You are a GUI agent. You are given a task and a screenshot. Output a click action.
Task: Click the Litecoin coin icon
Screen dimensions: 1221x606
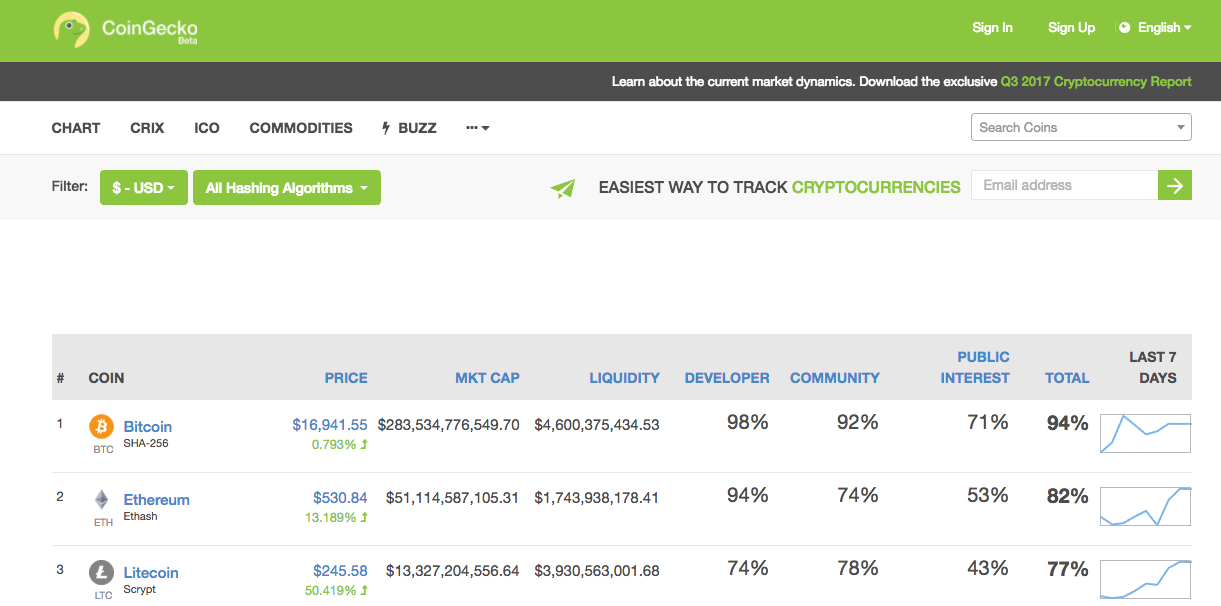pyautogui.click(x=102, y=572)
